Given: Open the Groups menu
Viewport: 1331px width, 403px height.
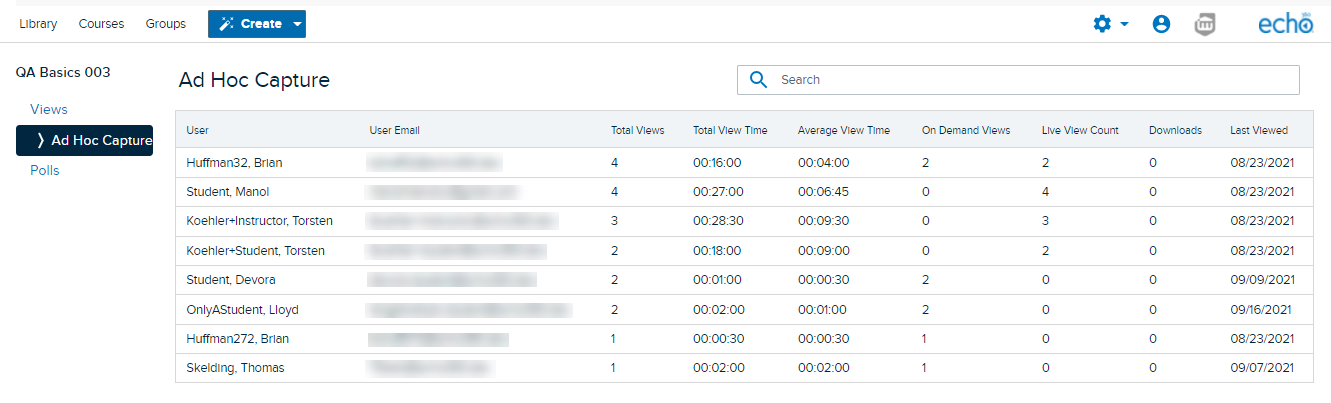Looking at the screenshot, I should [165, 24].
